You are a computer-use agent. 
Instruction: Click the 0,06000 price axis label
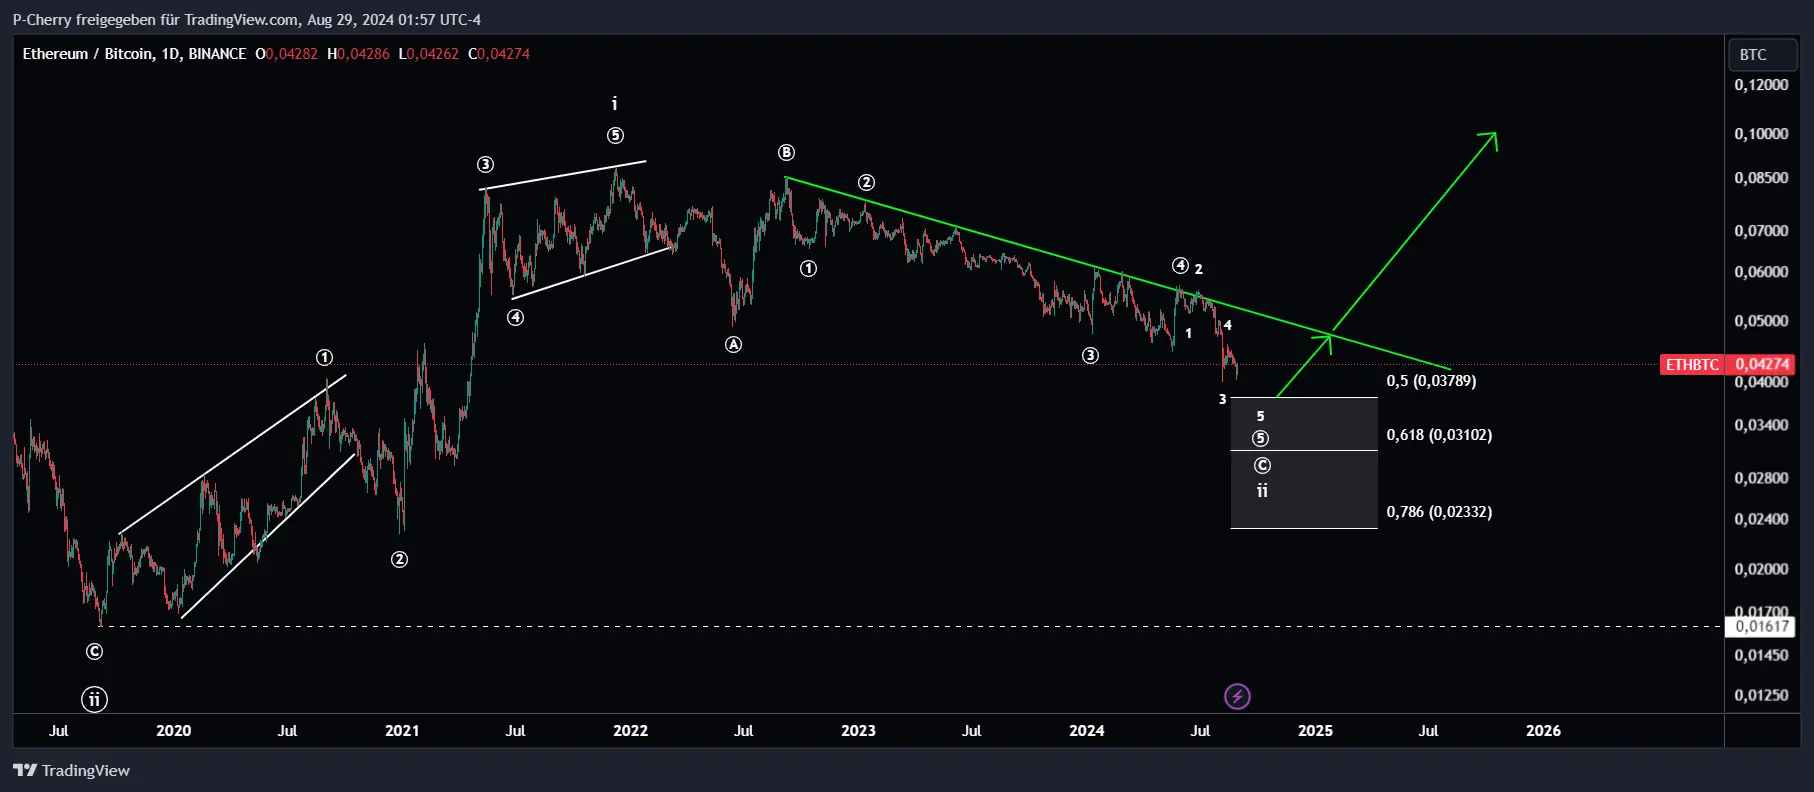(x=1761, y=272)
